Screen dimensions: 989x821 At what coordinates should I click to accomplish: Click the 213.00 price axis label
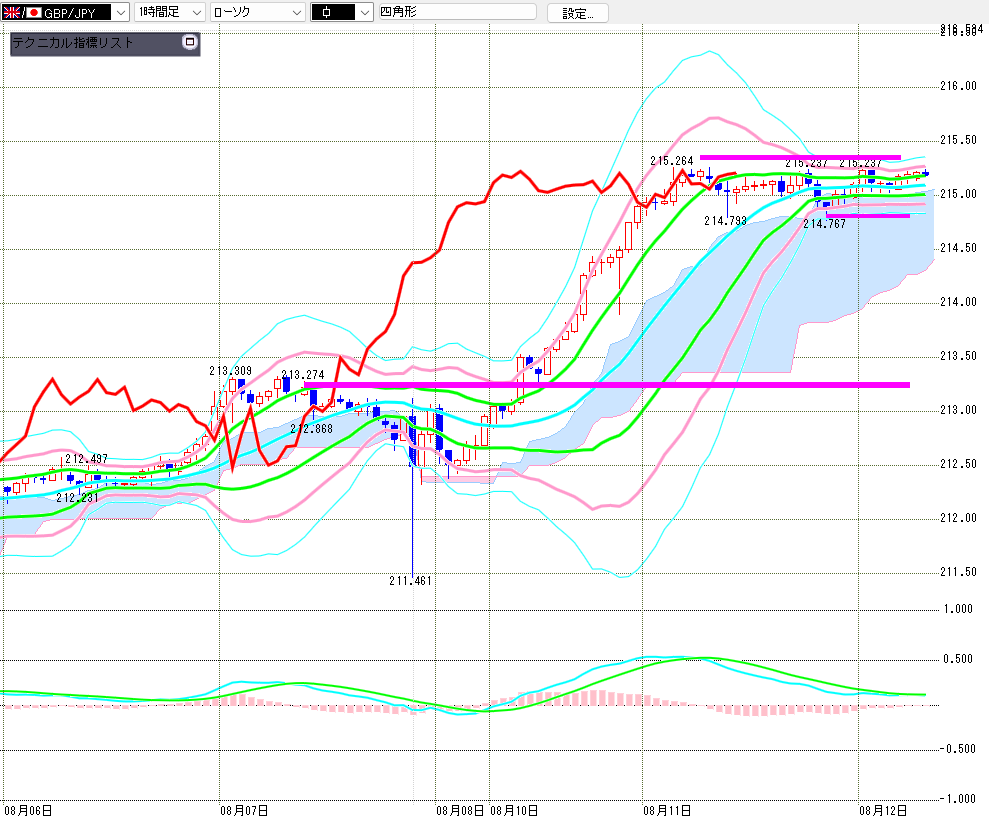(x=958, y=410)
